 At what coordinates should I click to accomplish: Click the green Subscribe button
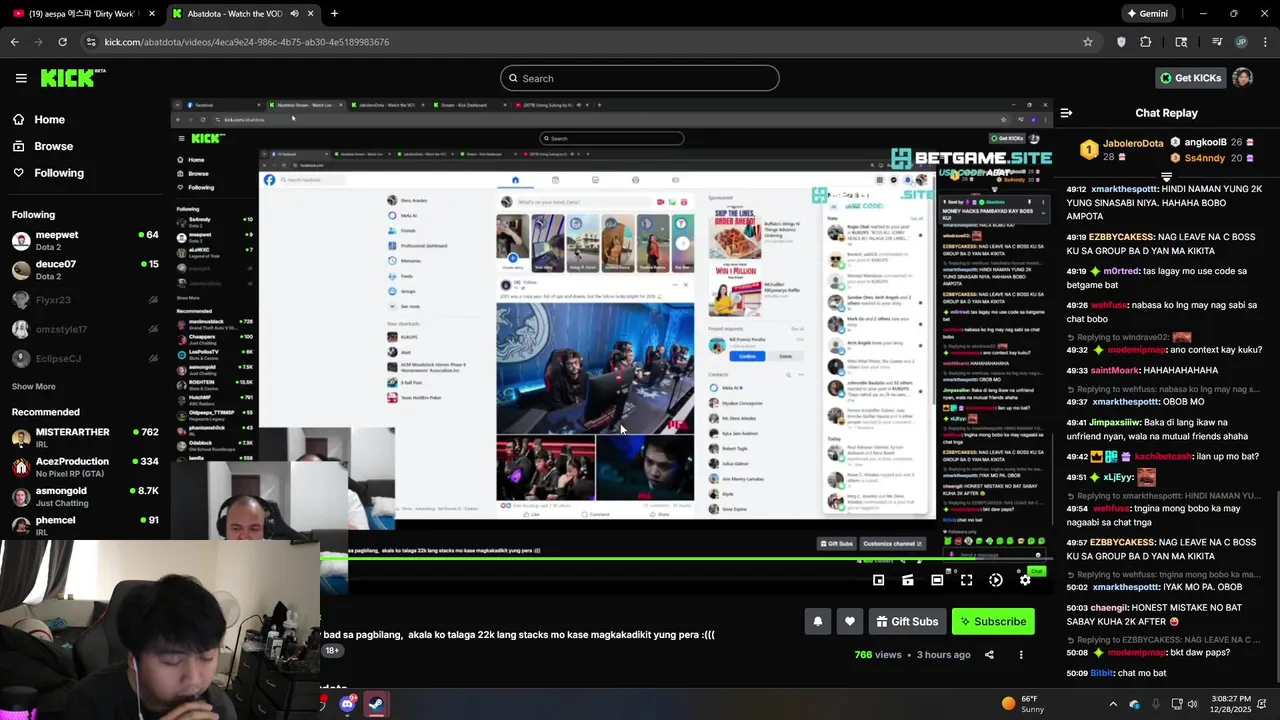pos(993,622)
